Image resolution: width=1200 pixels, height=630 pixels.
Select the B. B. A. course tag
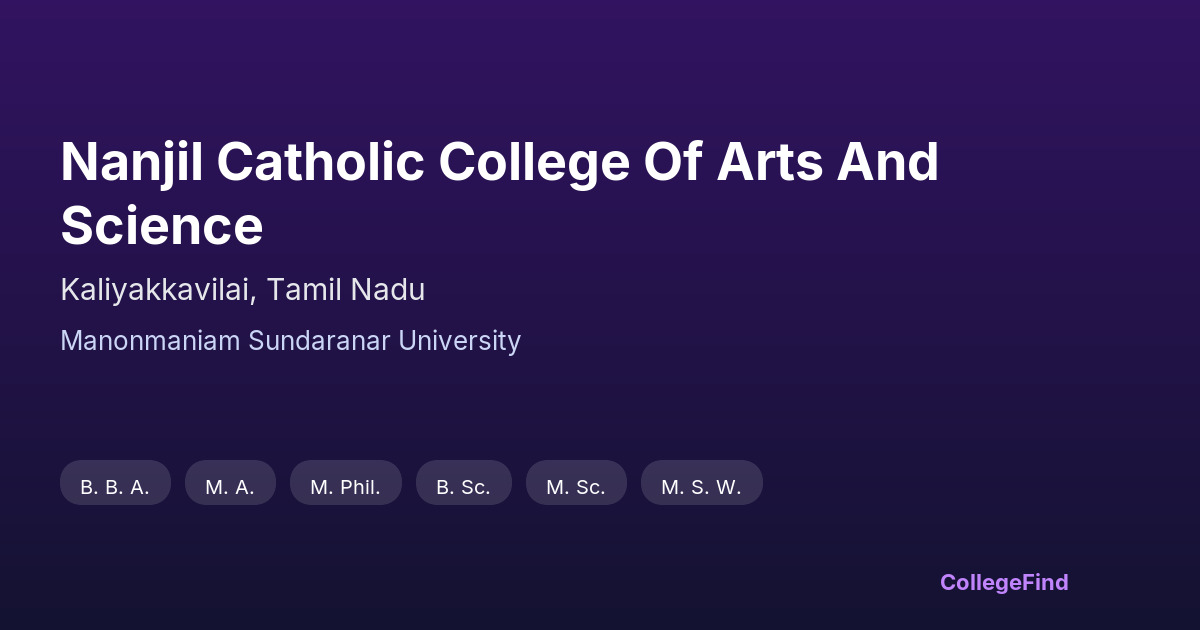coord(115,487)
